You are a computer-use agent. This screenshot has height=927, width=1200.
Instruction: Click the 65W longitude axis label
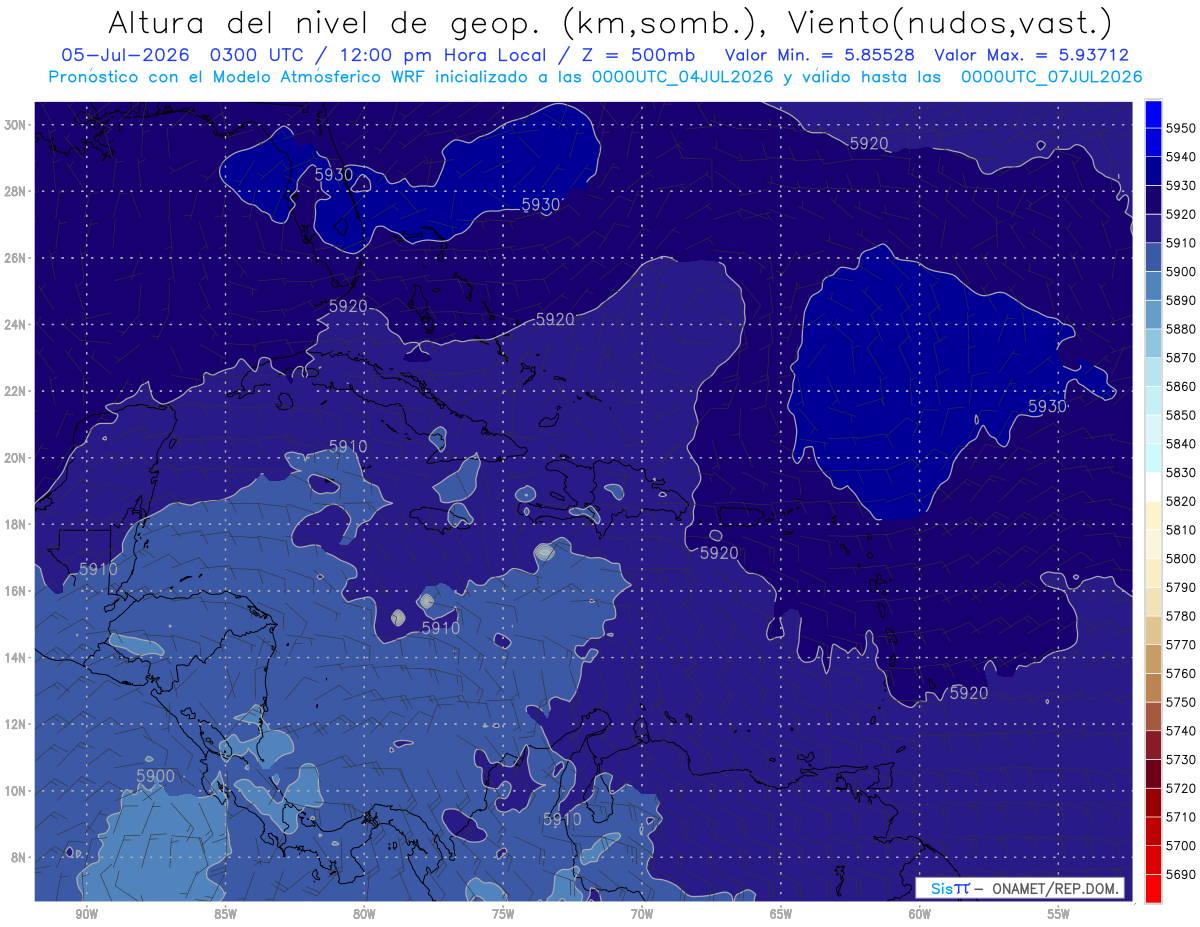(781, 914)
